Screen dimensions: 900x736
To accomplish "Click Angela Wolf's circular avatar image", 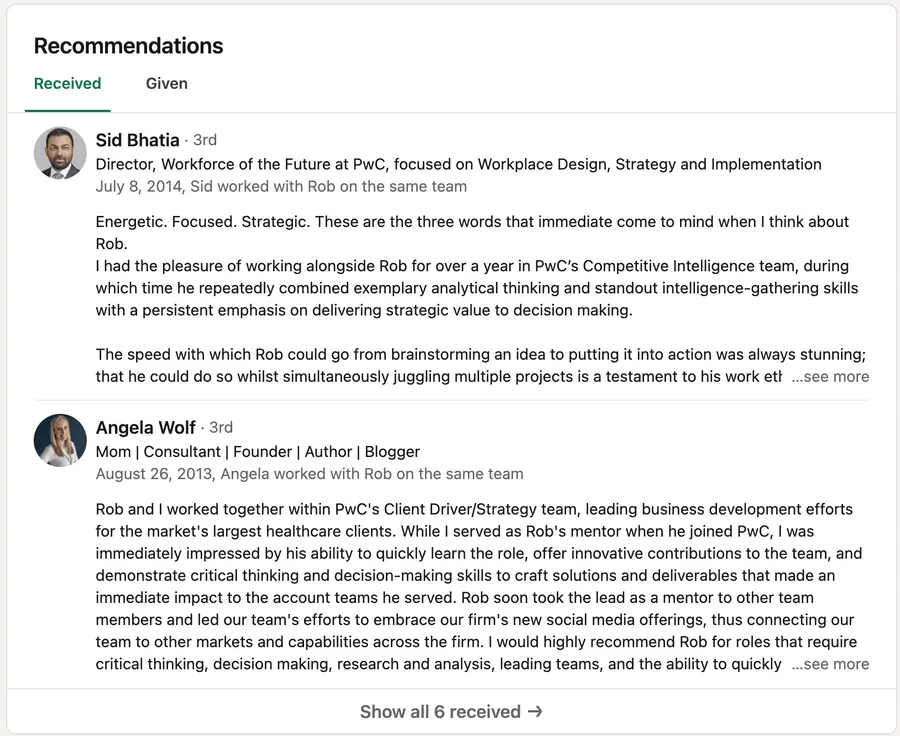I will tap(60, 441).
